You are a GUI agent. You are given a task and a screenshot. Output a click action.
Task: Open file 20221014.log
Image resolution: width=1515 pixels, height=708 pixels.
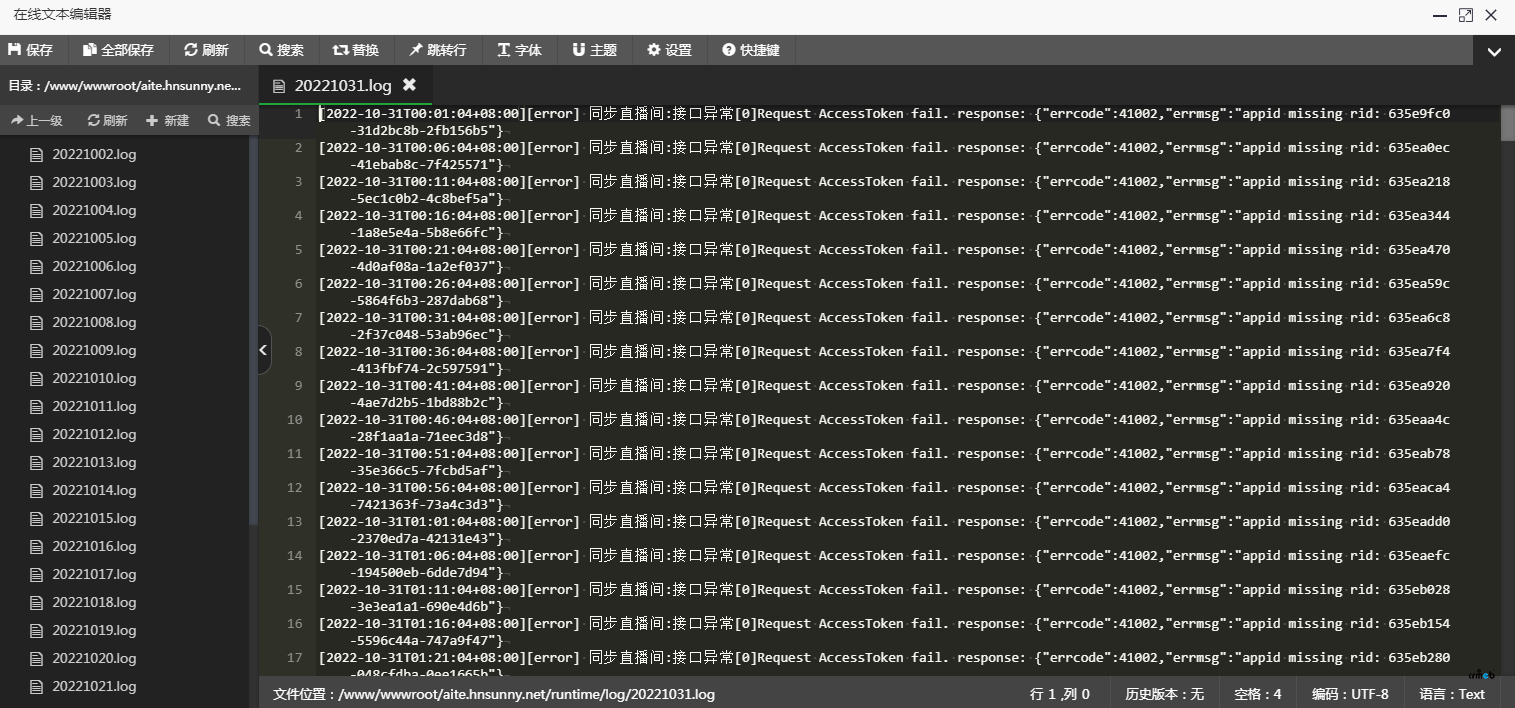[x=94, y=490]
